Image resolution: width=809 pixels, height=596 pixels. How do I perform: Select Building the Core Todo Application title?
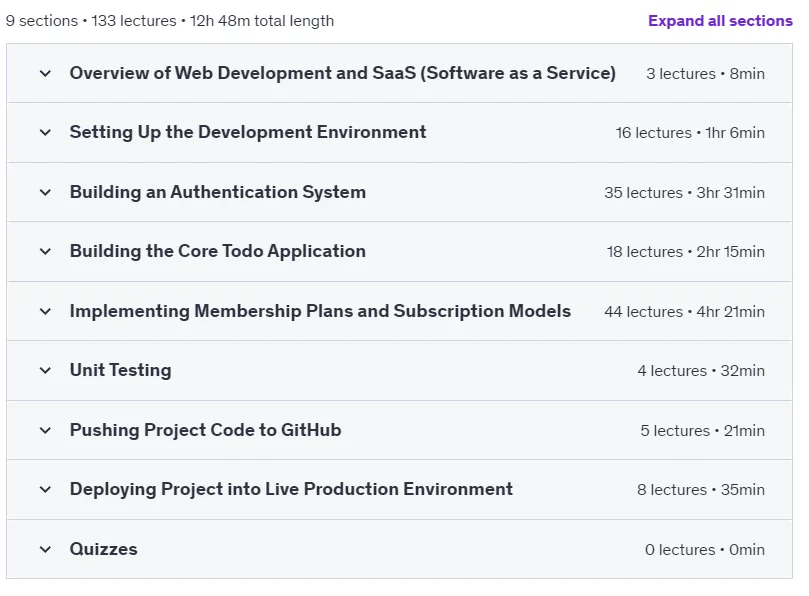pyautogui.click(x=218, y=251)
